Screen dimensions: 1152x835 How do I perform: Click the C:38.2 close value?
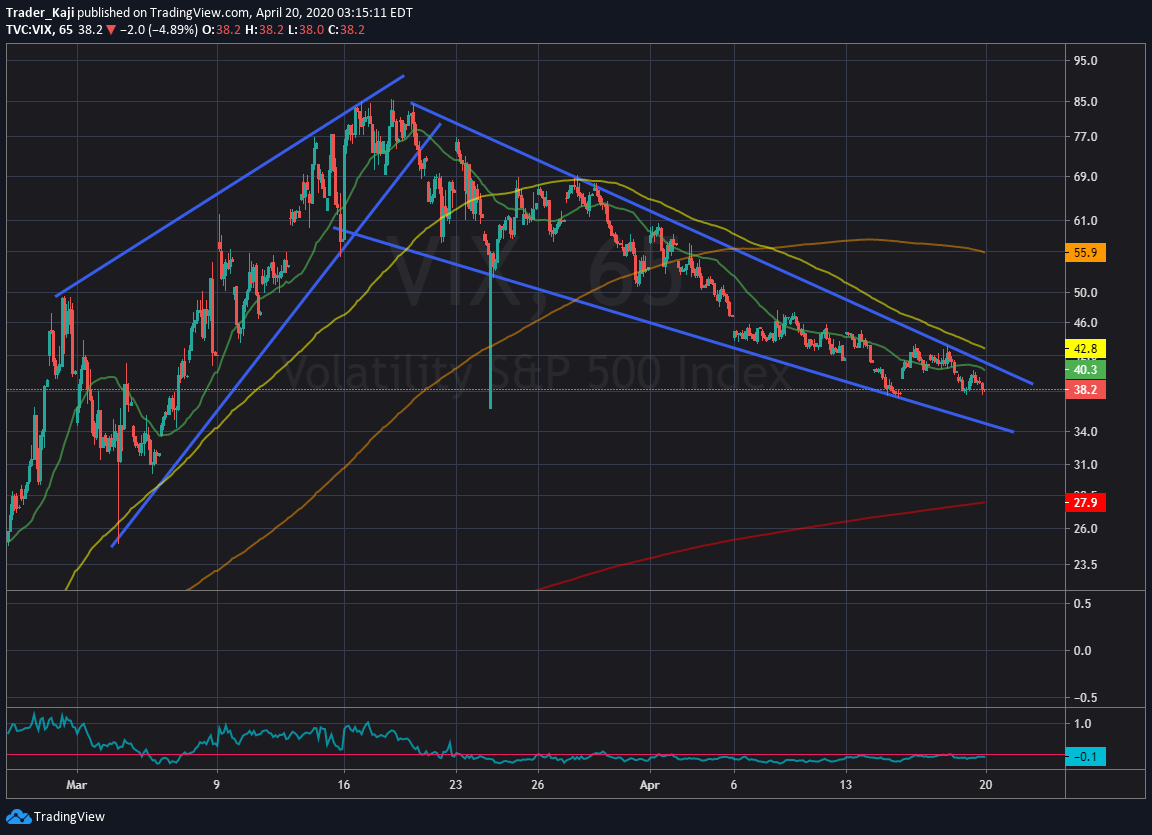346,30
